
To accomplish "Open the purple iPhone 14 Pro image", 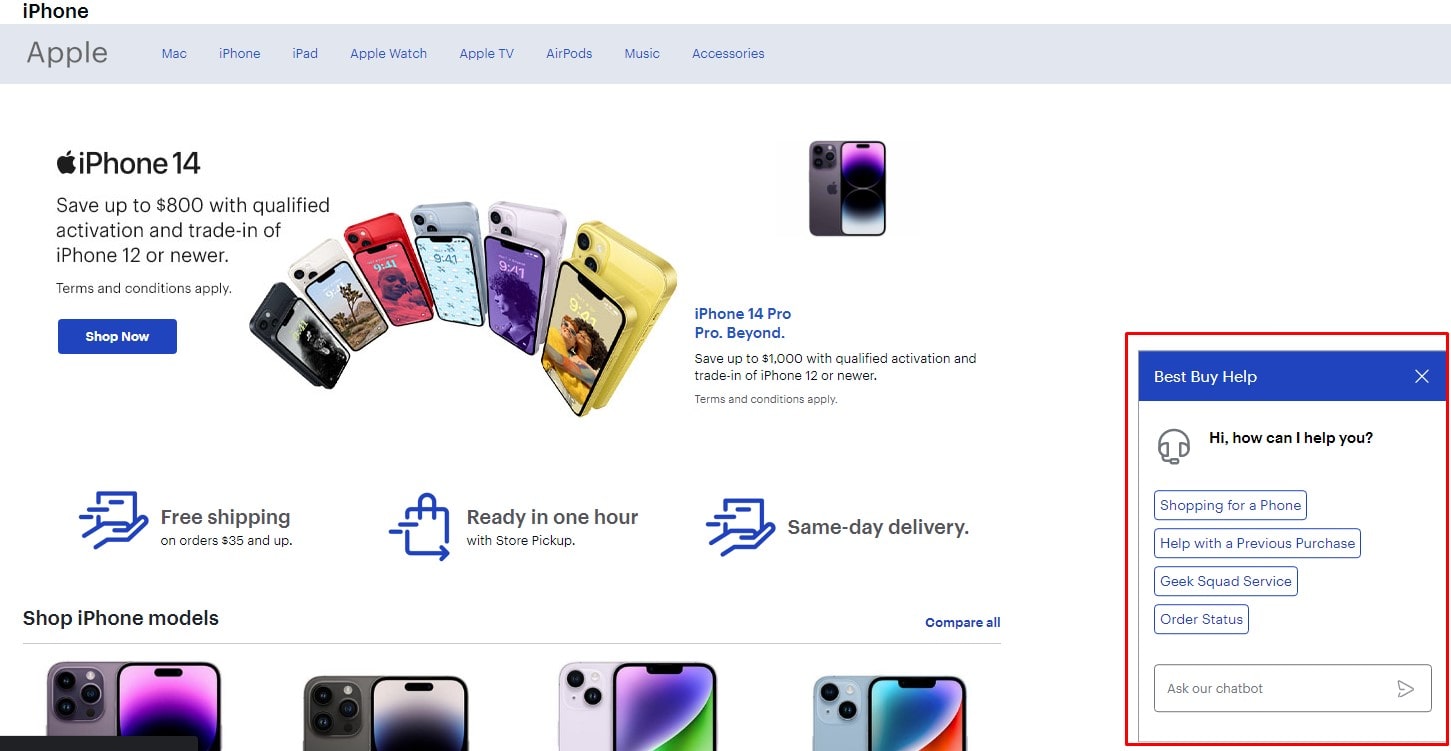I will click(847, 188).
